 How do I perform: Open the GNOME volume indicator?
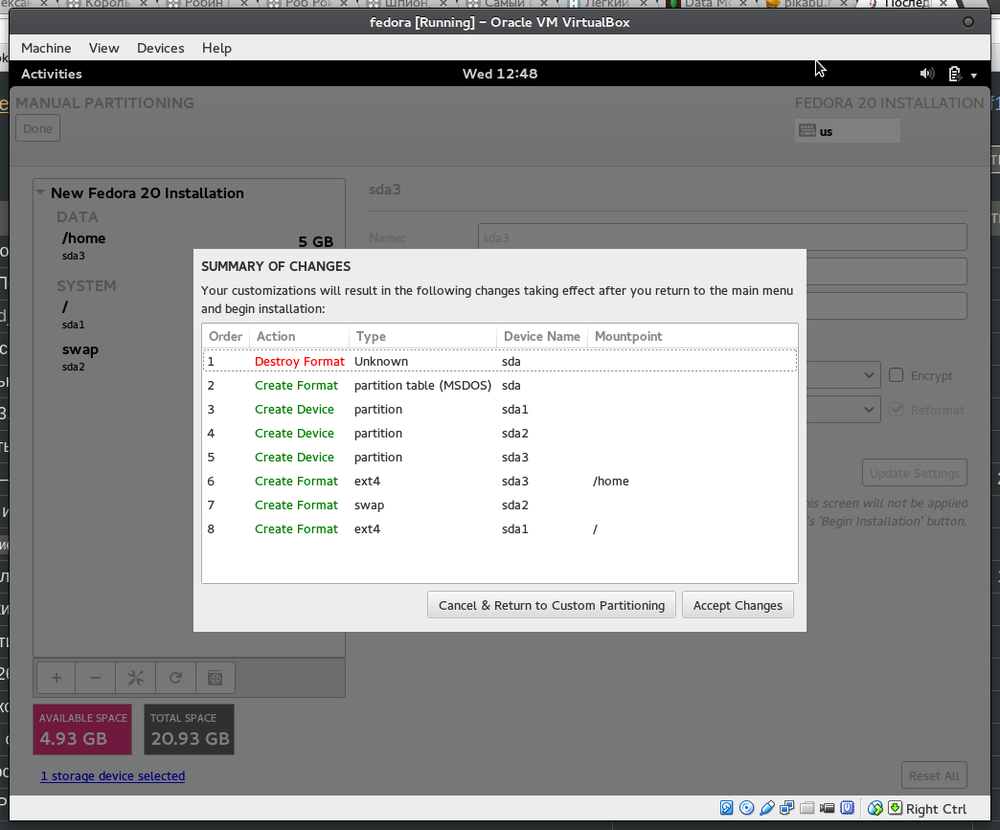[927, 74]
